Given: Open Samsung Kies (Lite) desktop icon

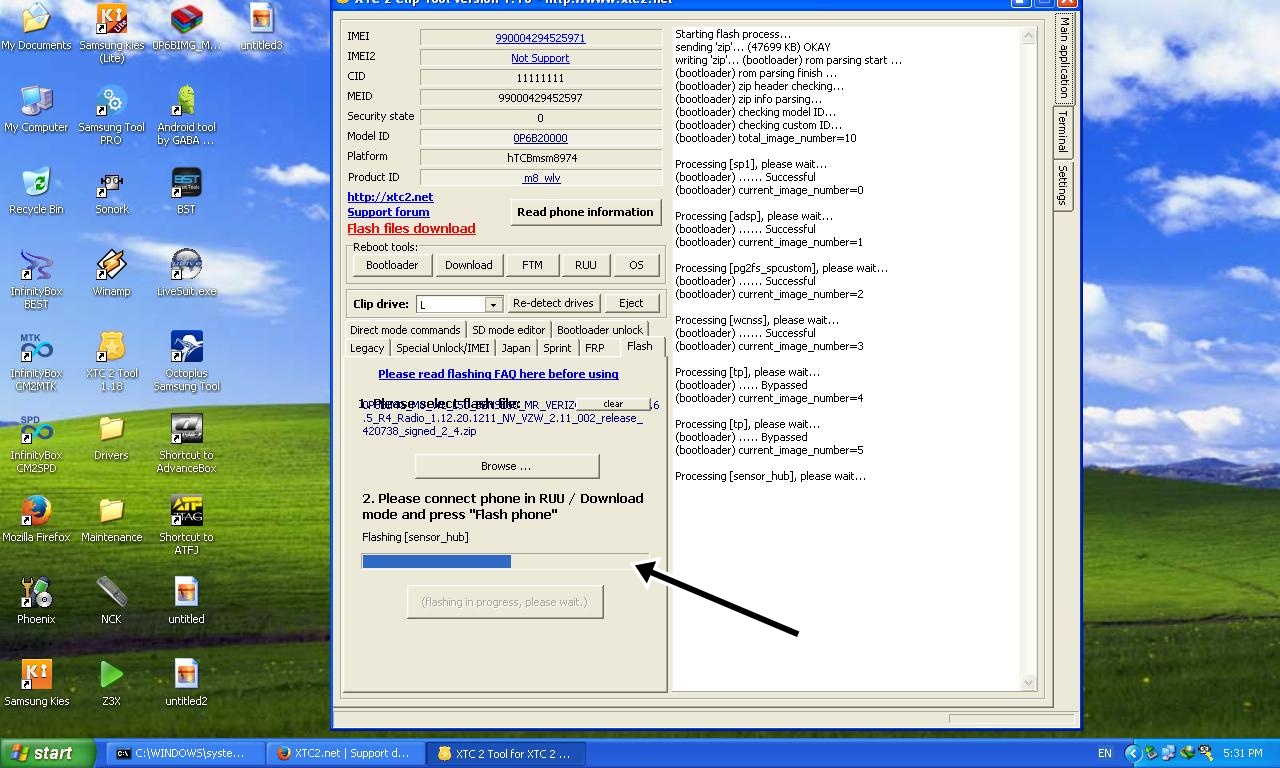Looking at the screenshot, I should coord(111,32).
